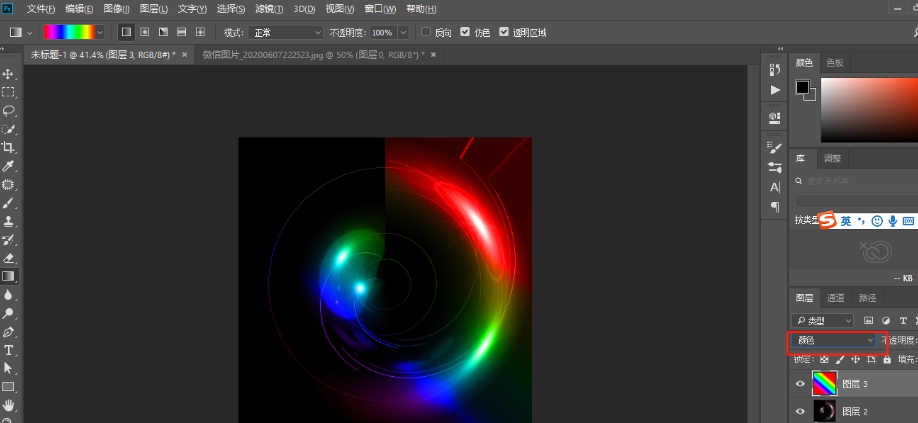Open the 滤镜 (Filter) menu

coord(269,8)
